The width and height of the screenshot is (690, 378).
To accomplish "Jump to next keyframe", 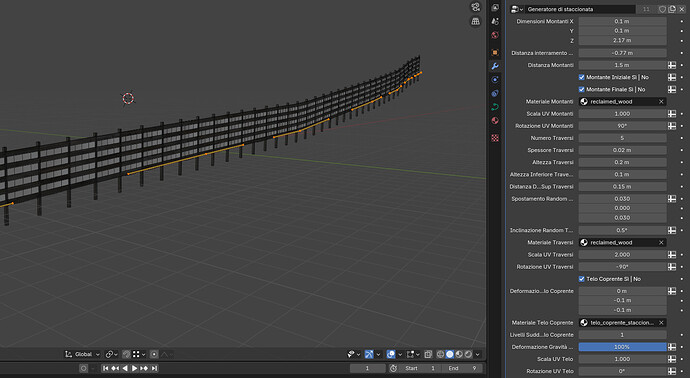I will [144, 368].
